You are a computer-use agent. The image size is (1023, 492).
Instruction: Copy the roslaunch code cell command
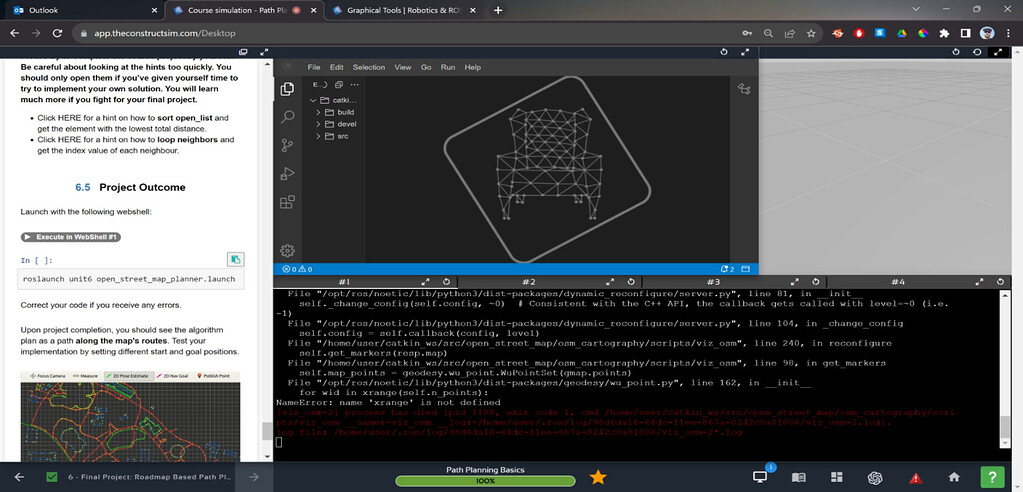point(235,259)
